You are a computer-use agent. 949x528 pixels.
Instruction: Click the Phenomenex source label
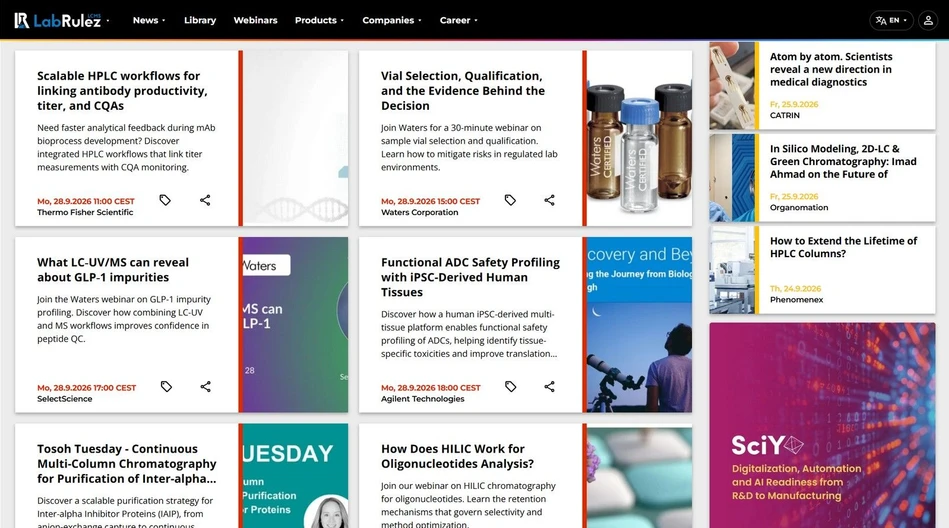click(x=796, y=300)
